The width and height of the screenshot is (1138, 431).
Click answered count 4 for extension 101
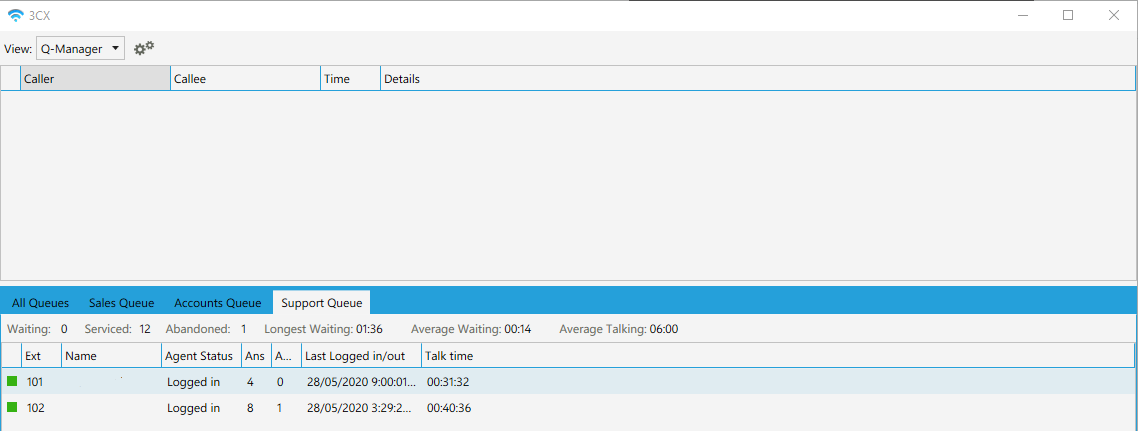point(250,382)
